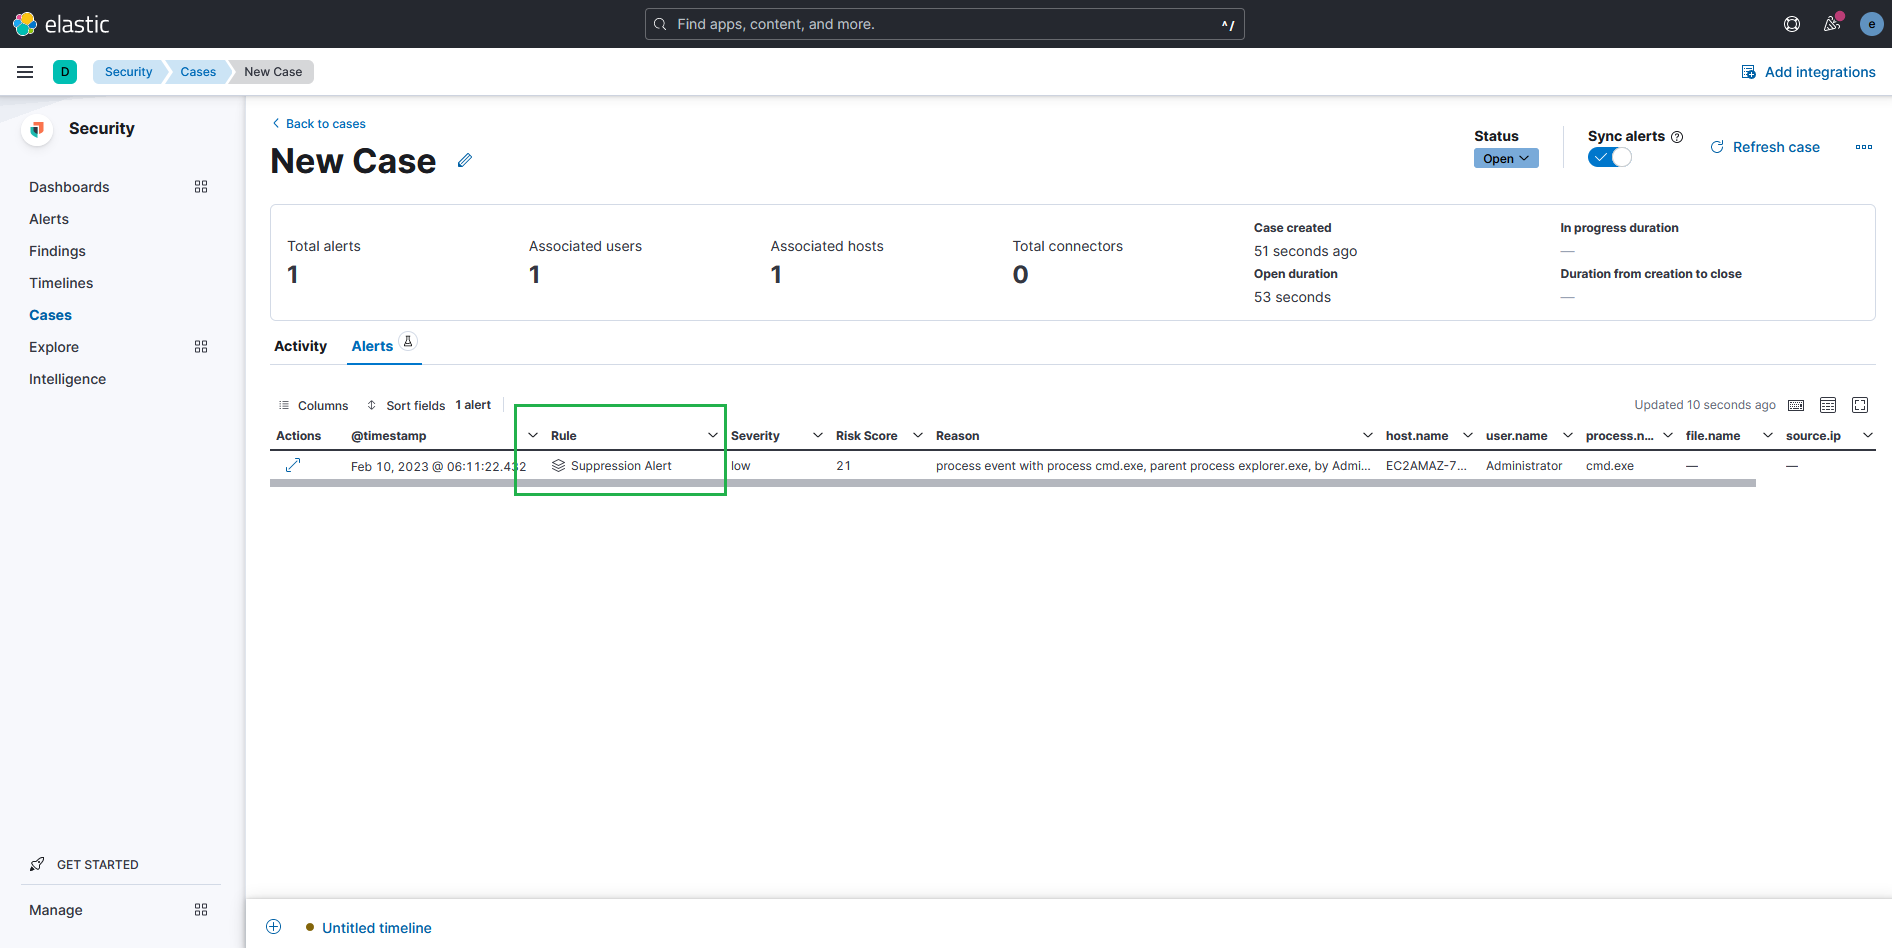Open the case actions ellipsis menu

point(1863,147)
